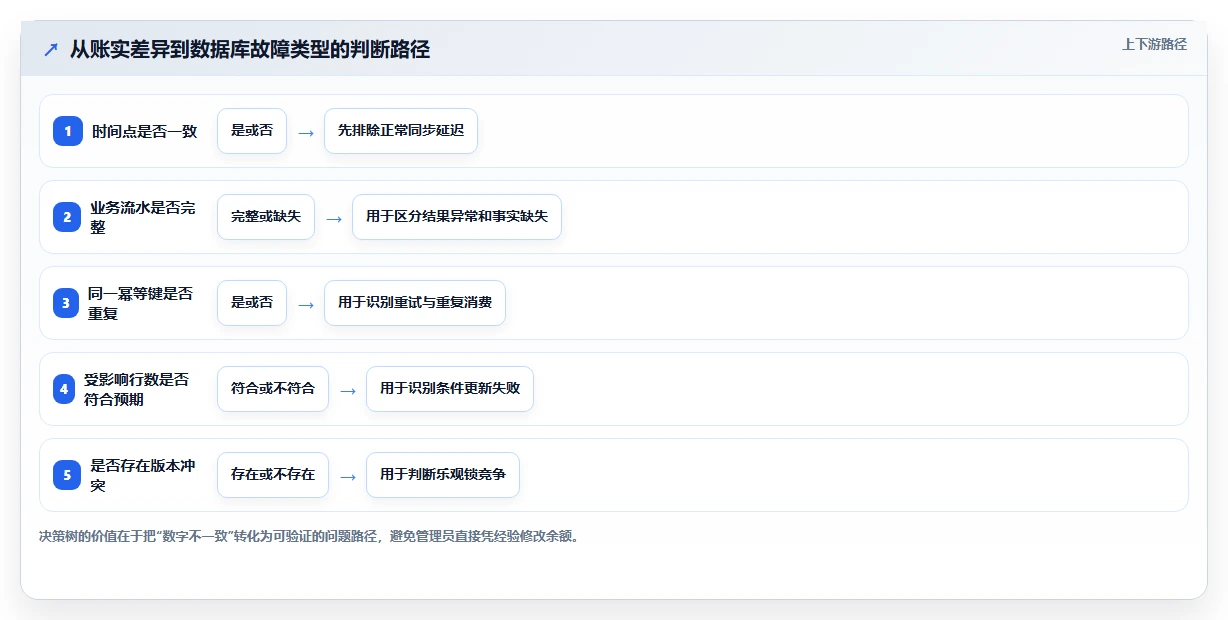Image resolution: width=1228 pixels, height=620 pixels.
Task: Click step number 3 badge
Action: pyautogui.click(x=68, y=303)
